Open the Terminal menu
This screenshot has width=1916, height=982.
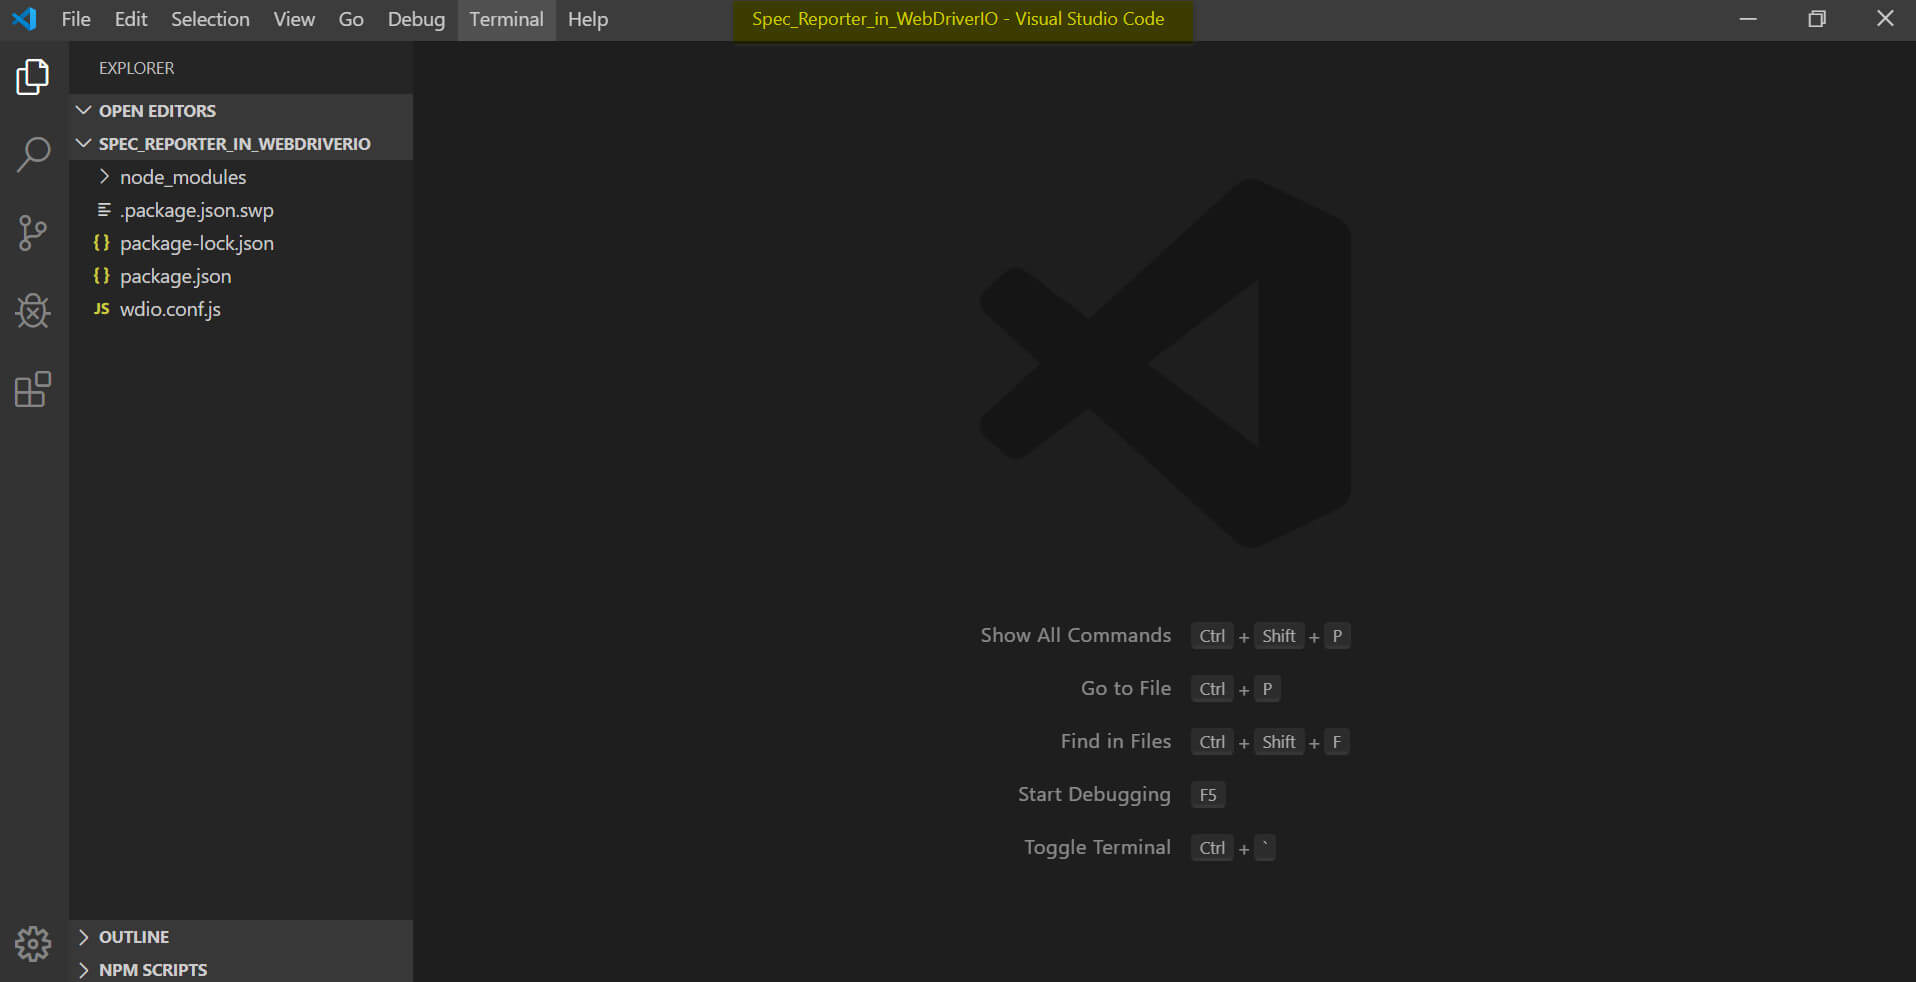tap(507, 19)
